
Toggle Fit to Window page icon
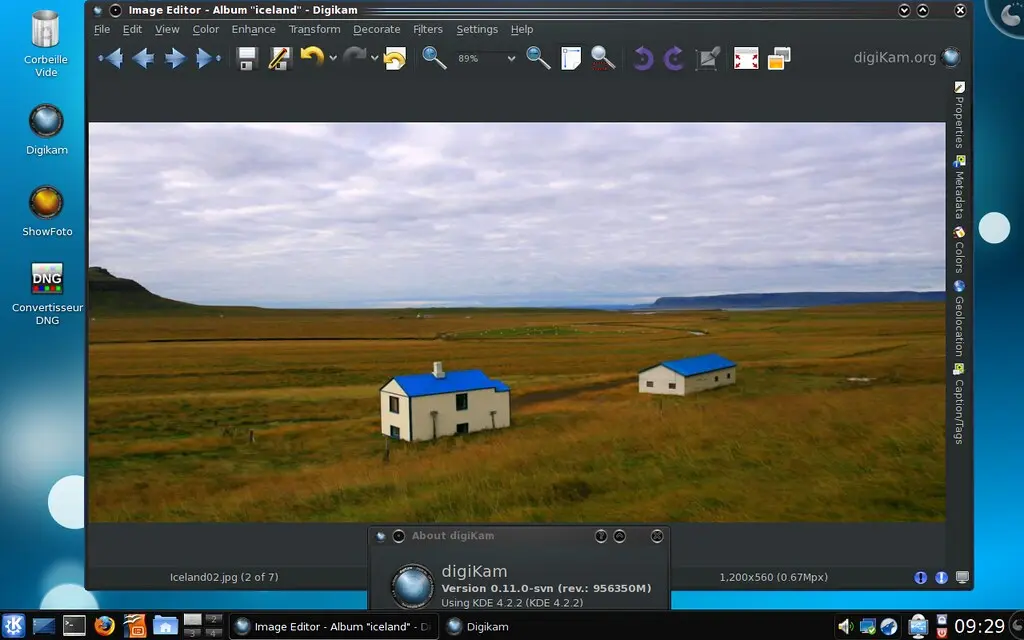click(x=571, y=59)
